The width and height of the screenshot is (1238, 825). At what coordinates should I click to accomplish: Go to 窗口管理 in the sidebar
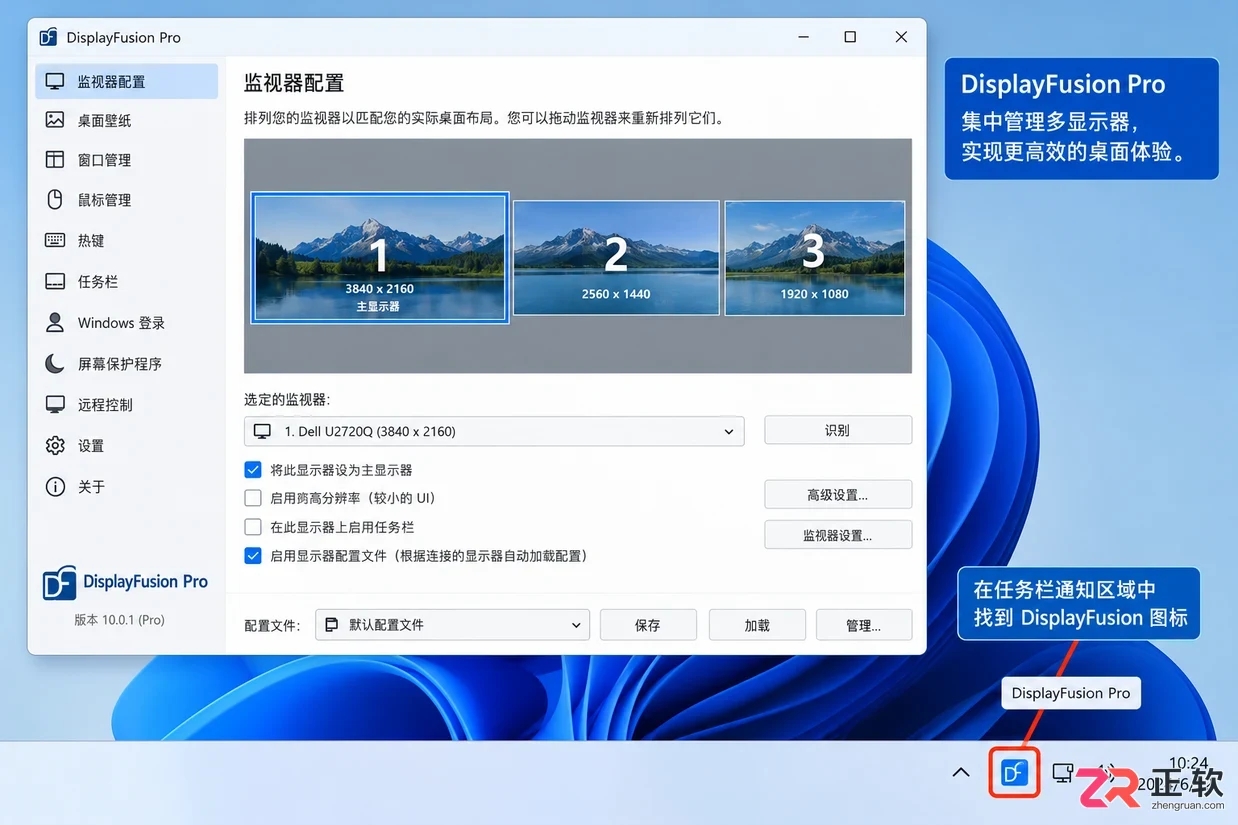pyautogui.click(x=127, y=160)
